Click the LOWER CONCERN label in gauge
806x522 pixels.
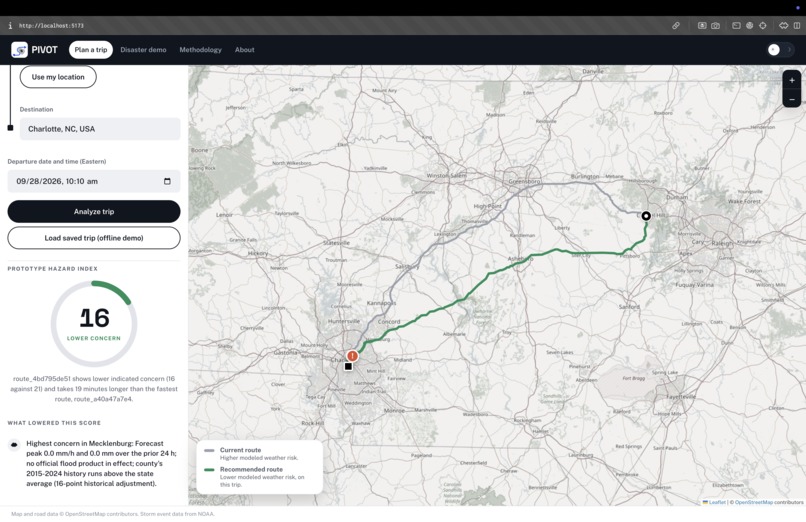[x=94, y=338]
